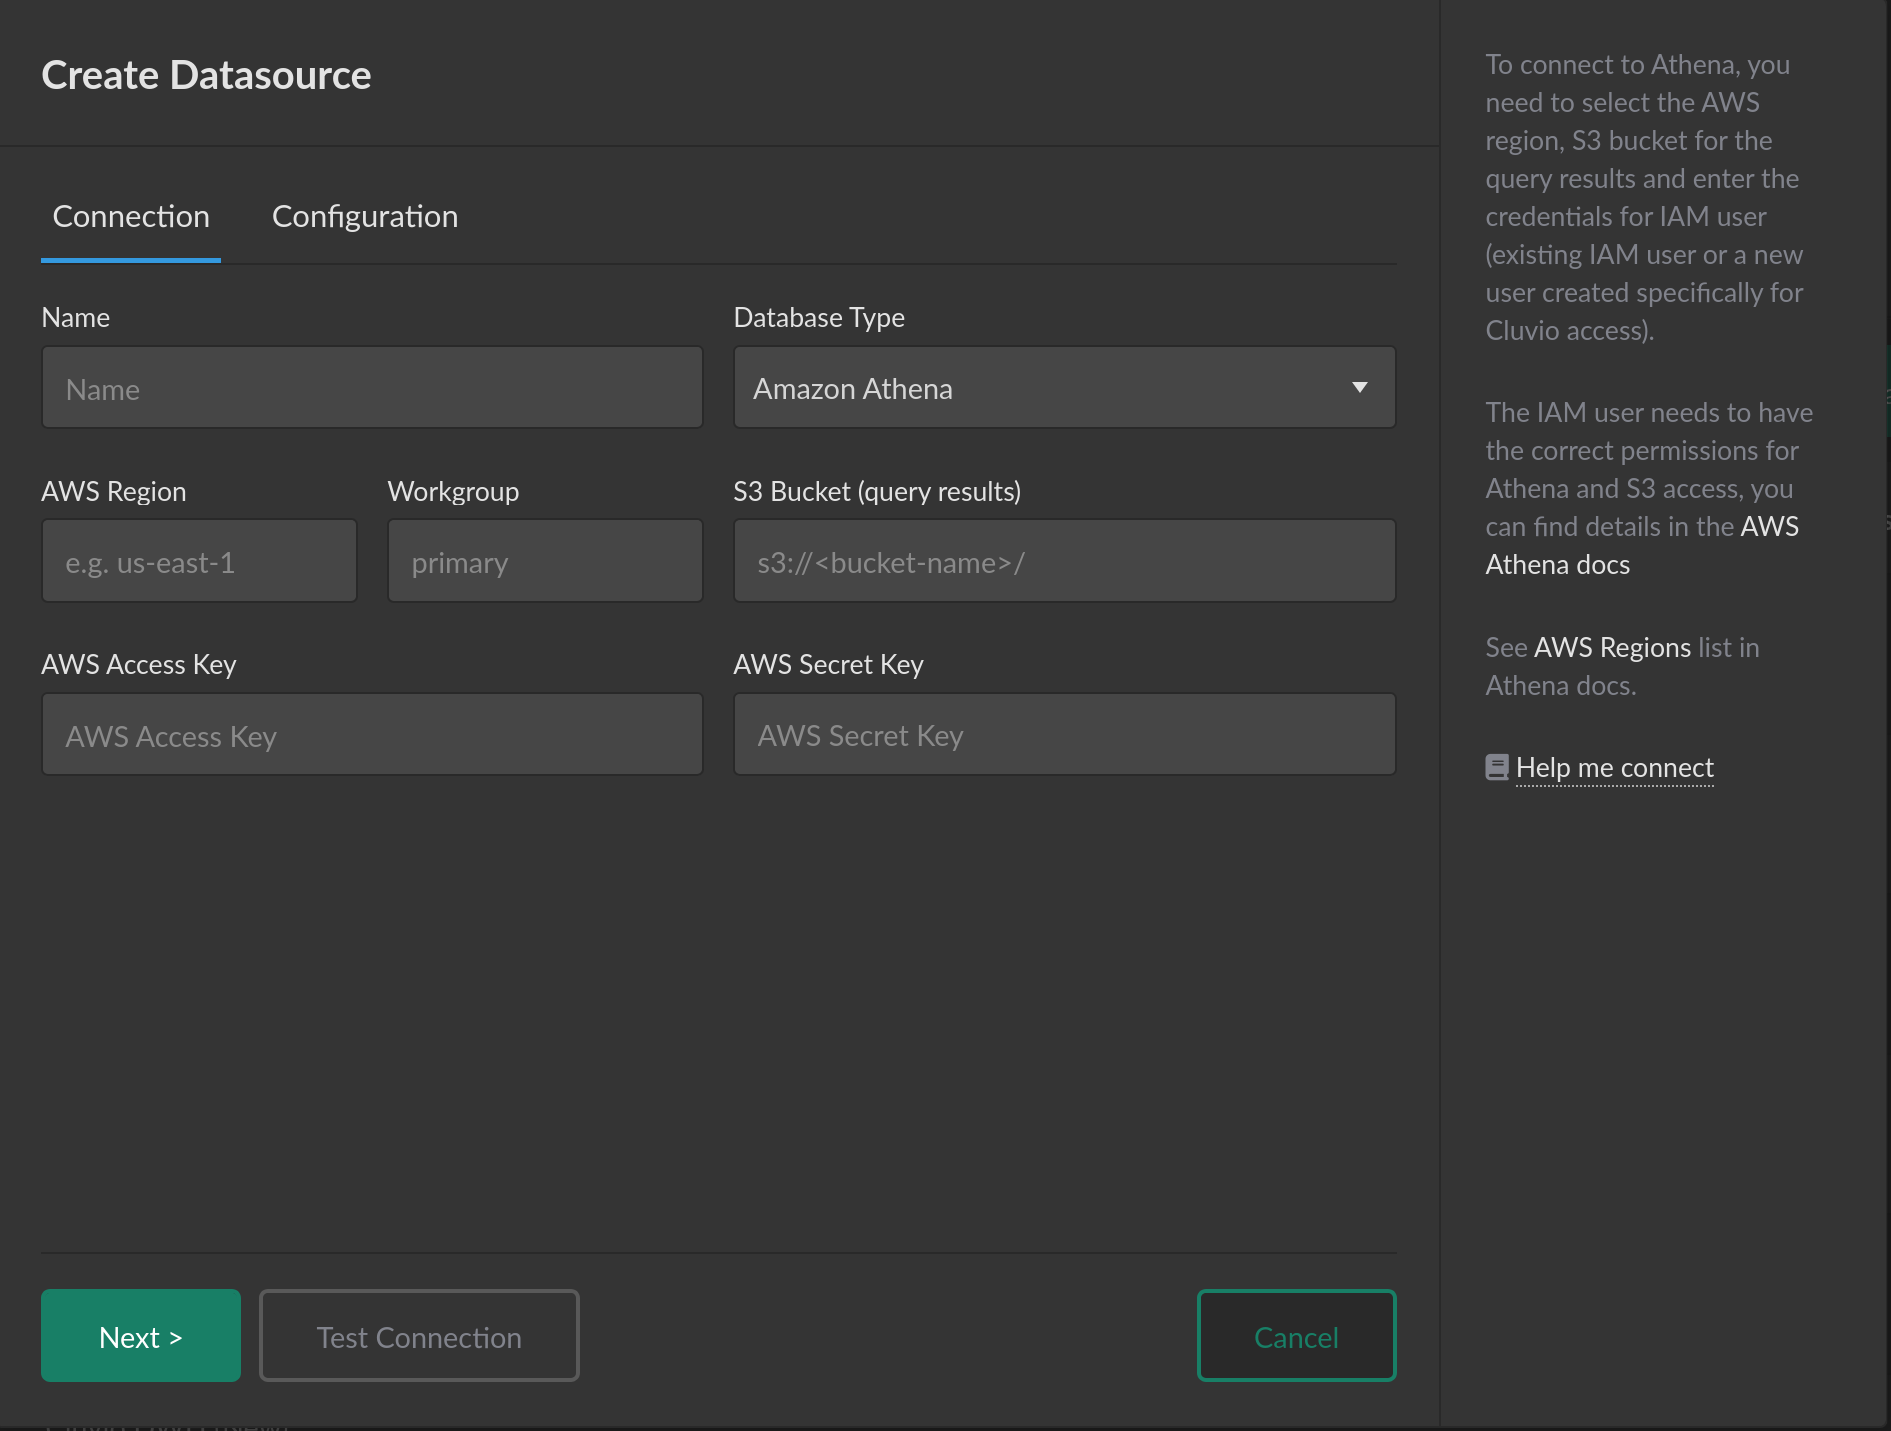Click the Create Datasource heading
This screenshot has height=1431, width=1891.
[x=206, y=76]
